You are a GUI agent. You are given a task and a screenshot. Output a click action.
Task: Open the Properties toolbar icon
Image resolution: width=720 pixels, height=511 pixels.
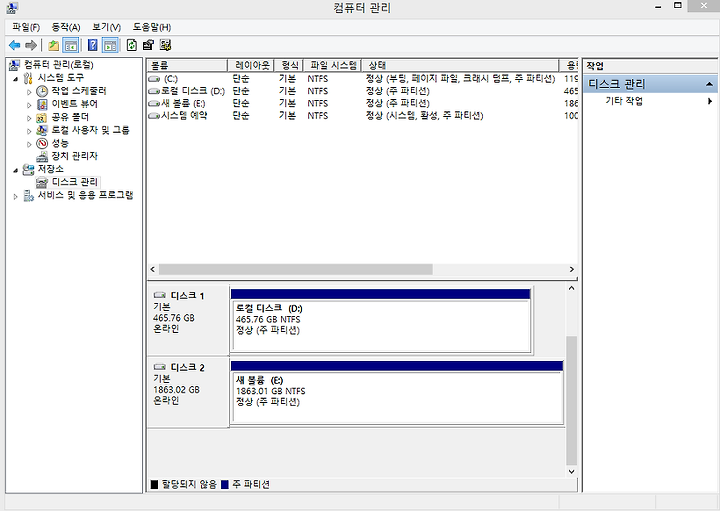pos(148,45)
